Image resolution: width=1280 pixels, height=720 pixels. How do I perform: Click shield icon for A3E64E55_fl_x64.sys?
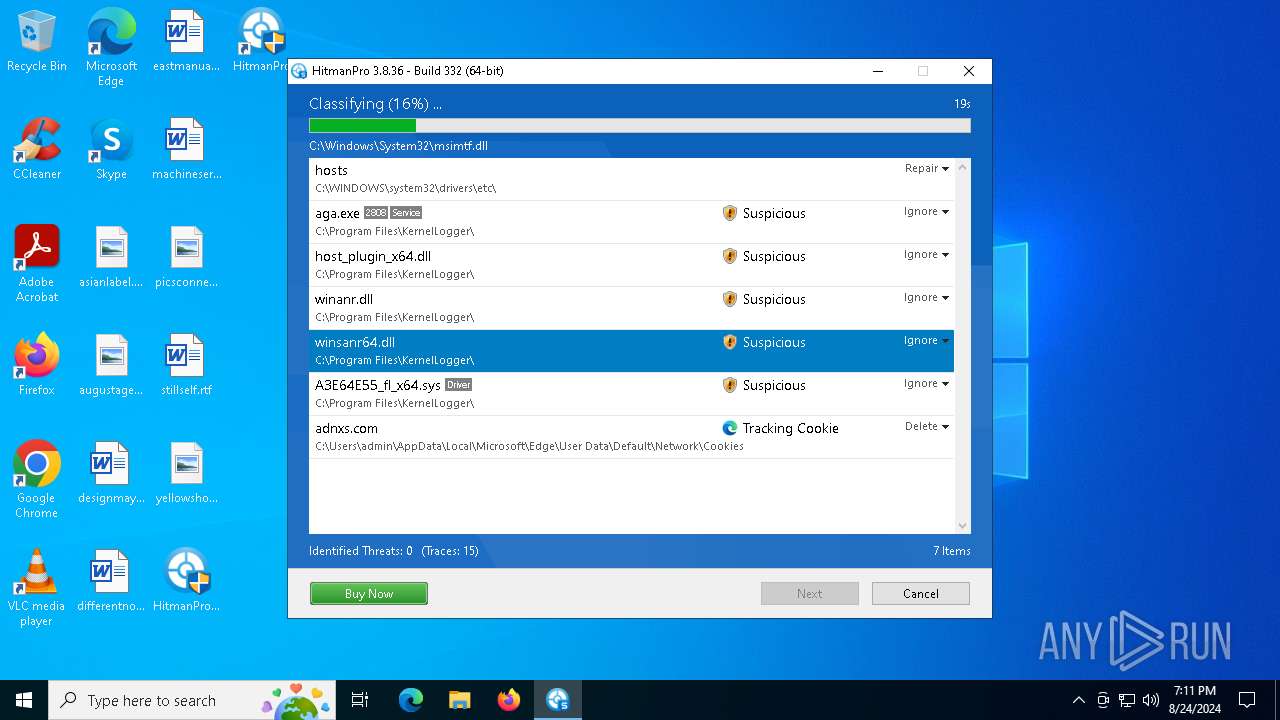[730, 385]
